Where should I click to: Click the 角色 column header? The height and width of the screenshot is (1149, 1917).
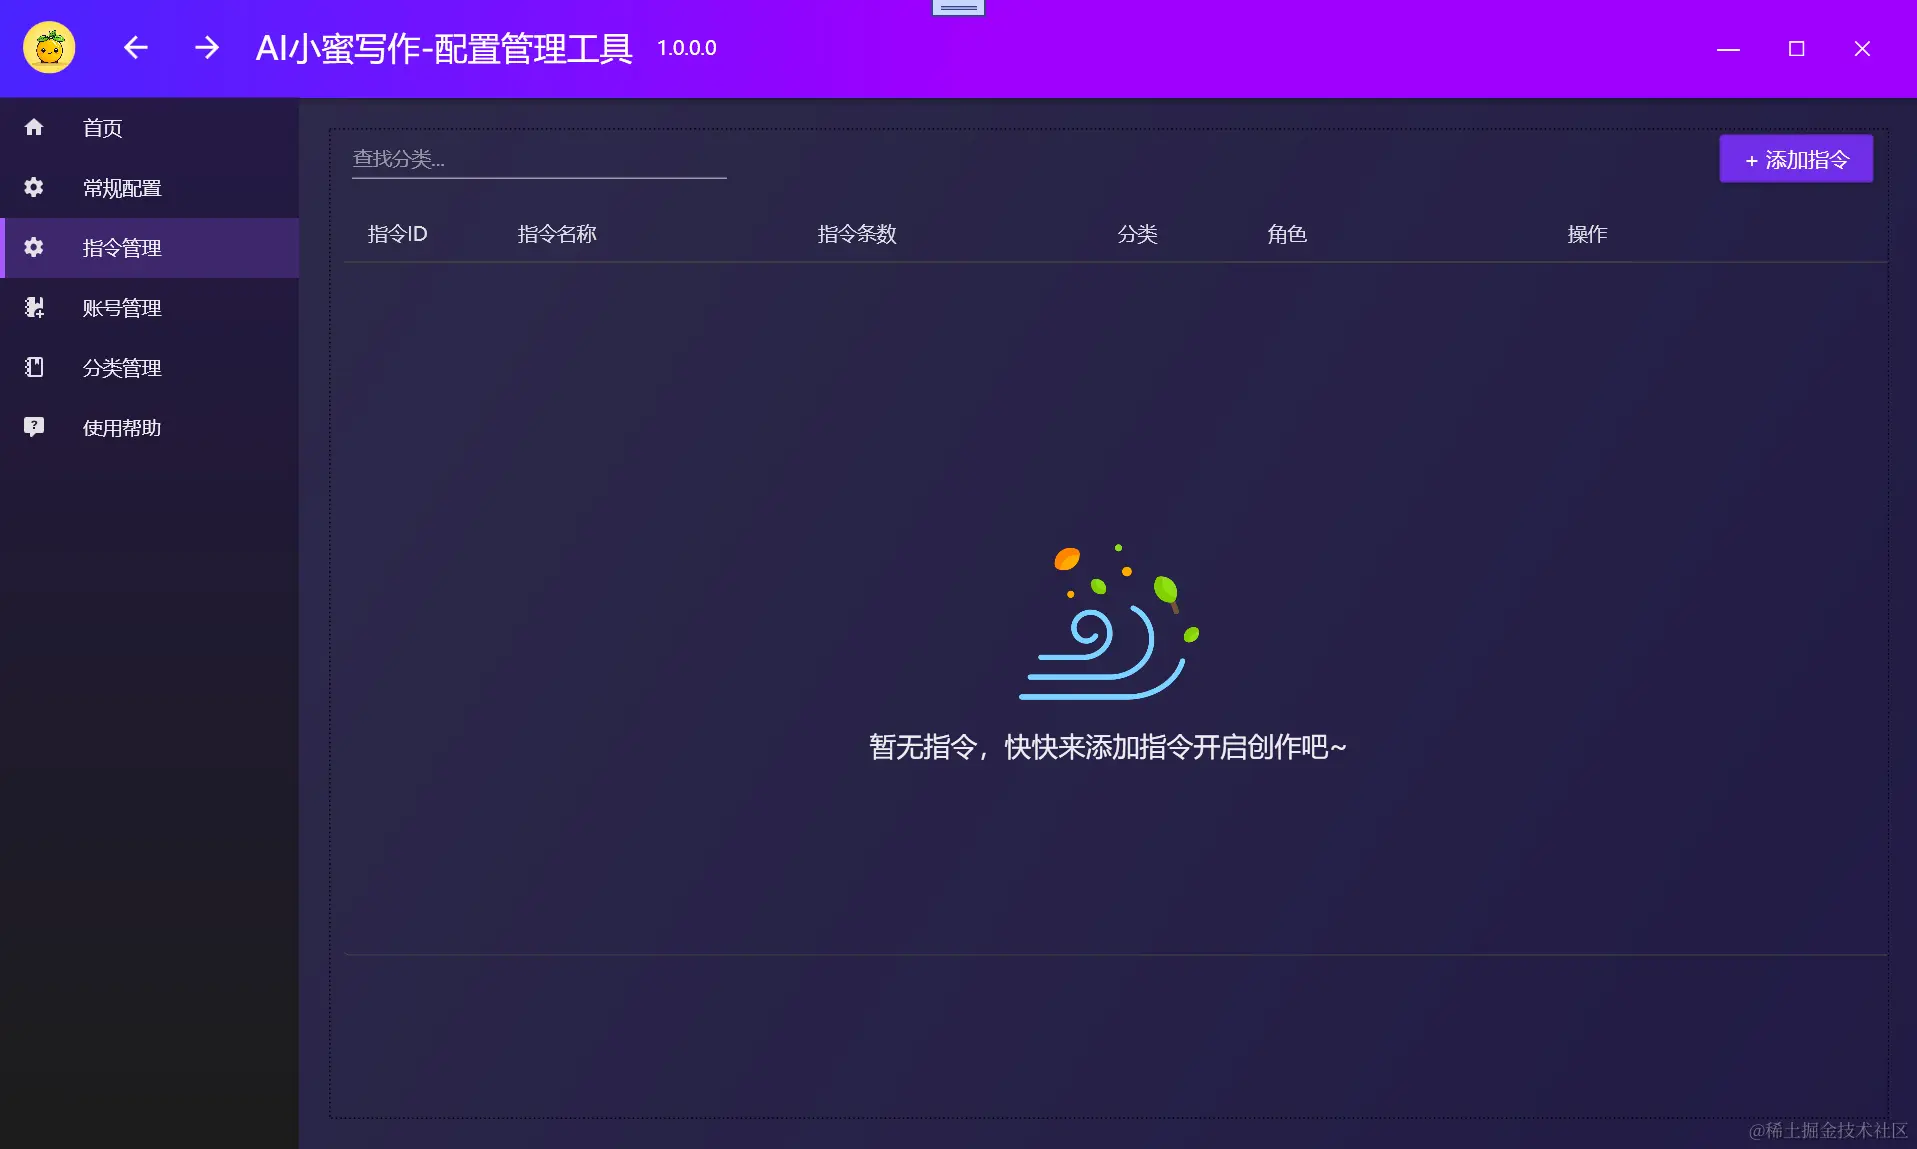click(1287, 234)
